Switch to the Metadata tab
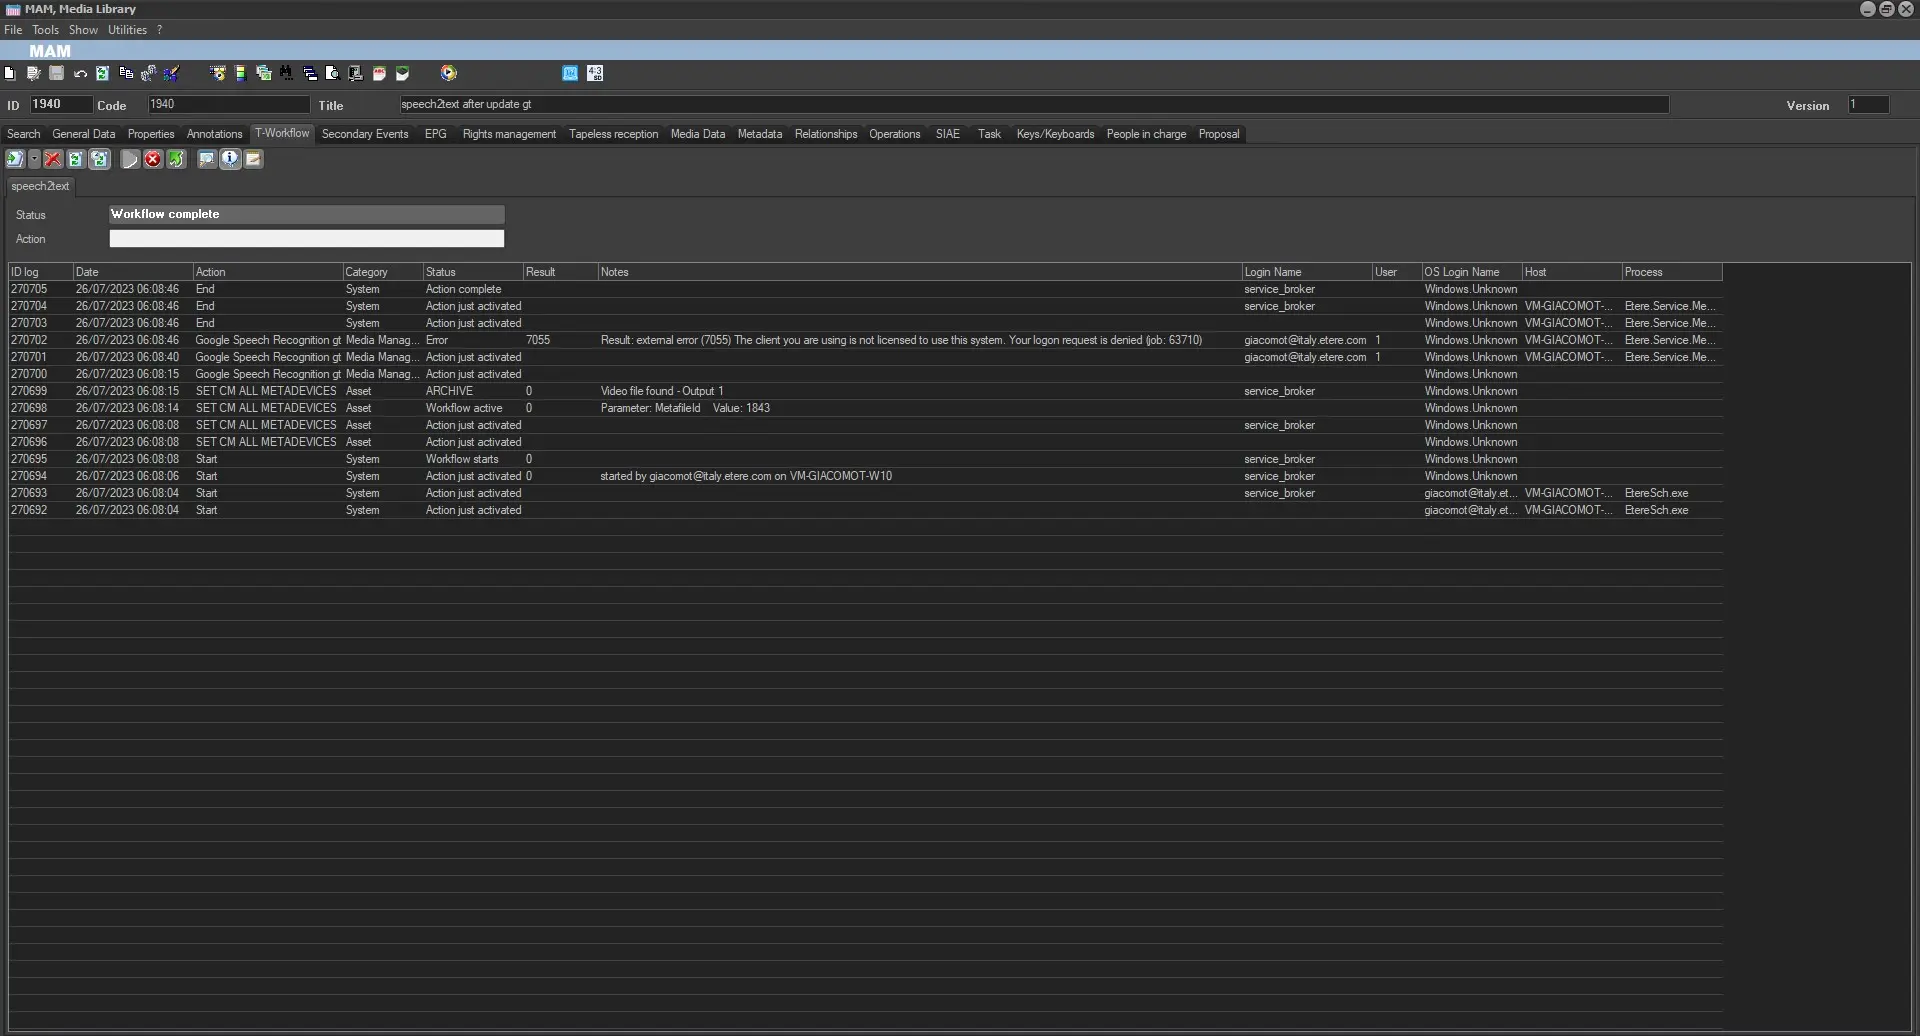 pyautogui.click(x=759, y=134)
